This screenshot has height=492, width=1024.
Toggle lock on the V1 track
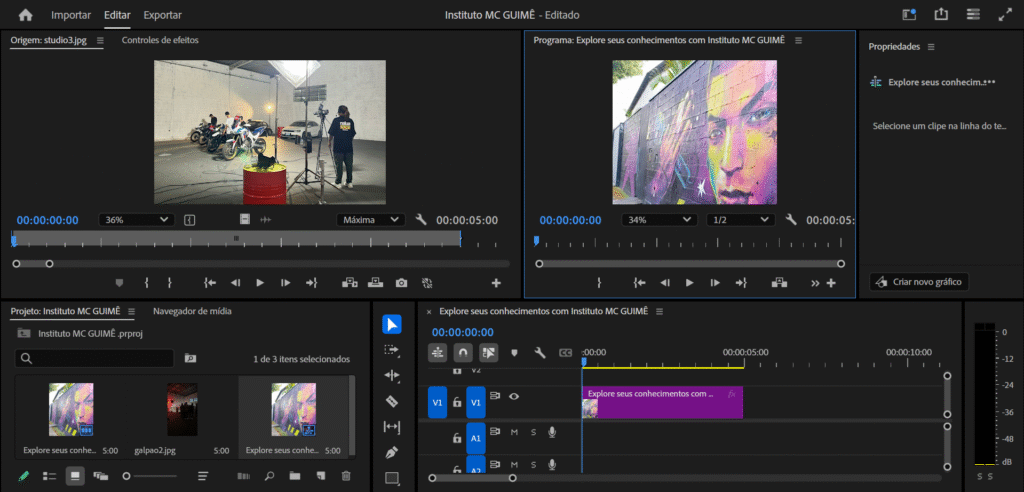click(457, 402)
